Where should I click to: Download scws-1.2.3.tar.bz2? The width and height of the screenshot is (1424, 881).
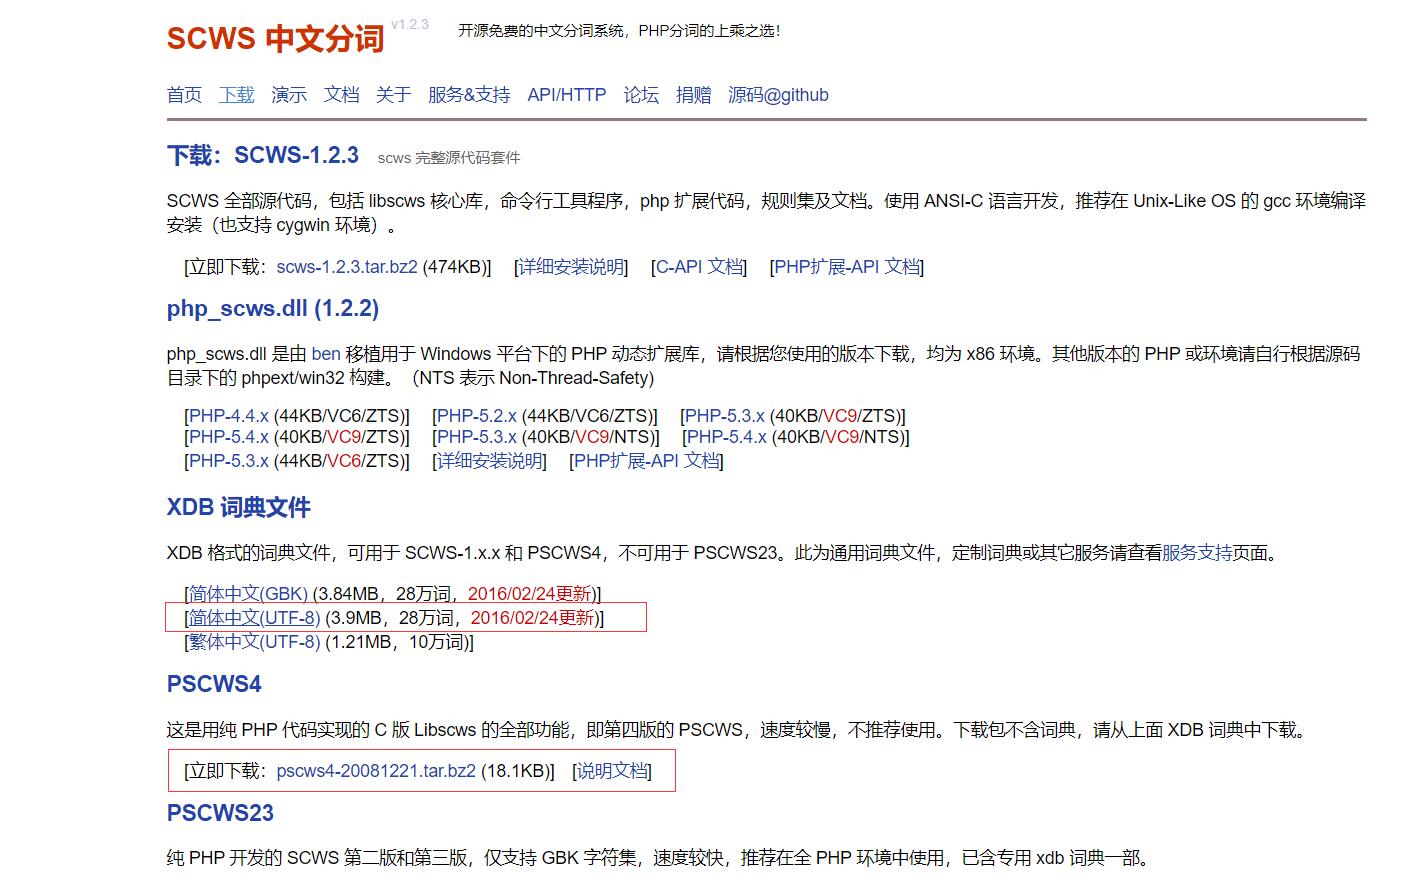[x=347, y=267]
